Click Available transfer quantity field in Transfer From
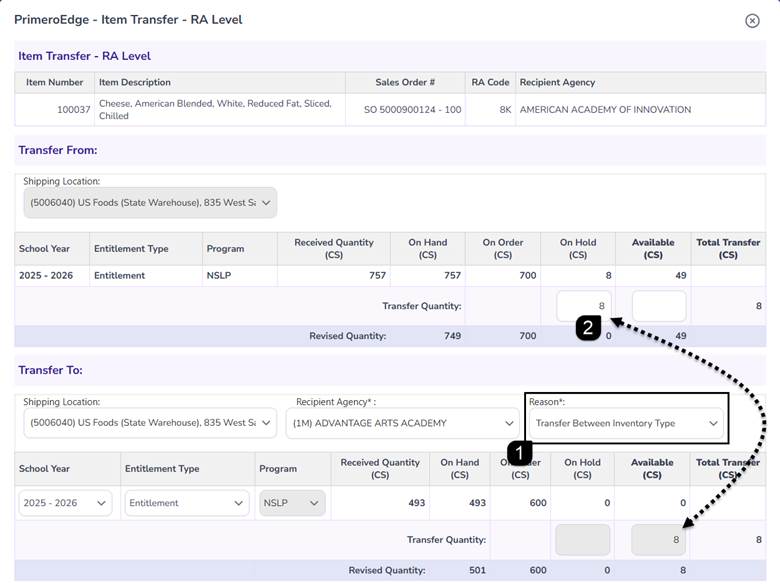The width and height of the screenshot is (780, 584). [659, 306]
